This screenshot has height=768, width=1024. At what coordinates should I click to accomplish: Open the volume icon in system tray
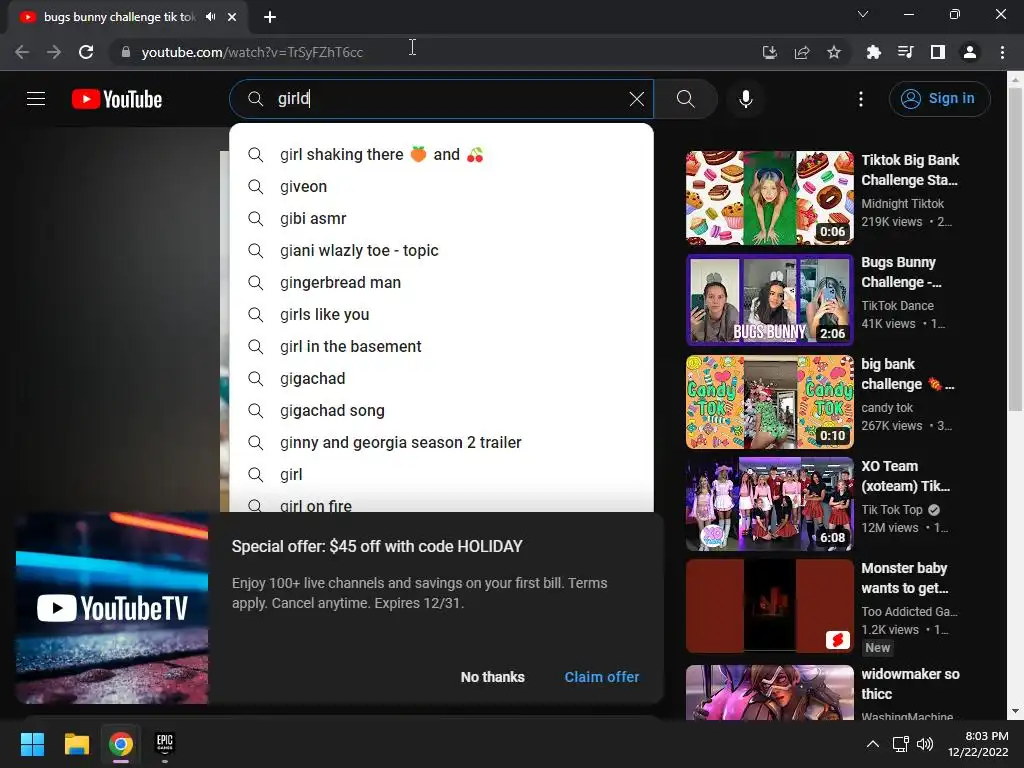[x=925, y=744]
